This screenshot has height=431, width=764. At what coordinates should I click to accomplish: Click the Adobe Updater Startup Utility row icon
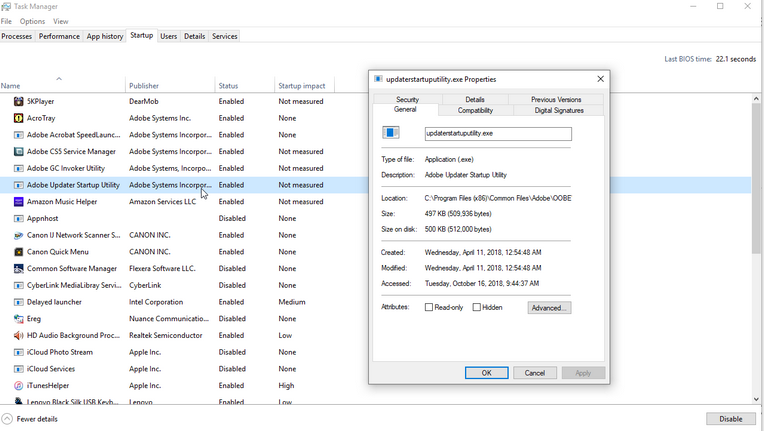(x=19, y=185)
